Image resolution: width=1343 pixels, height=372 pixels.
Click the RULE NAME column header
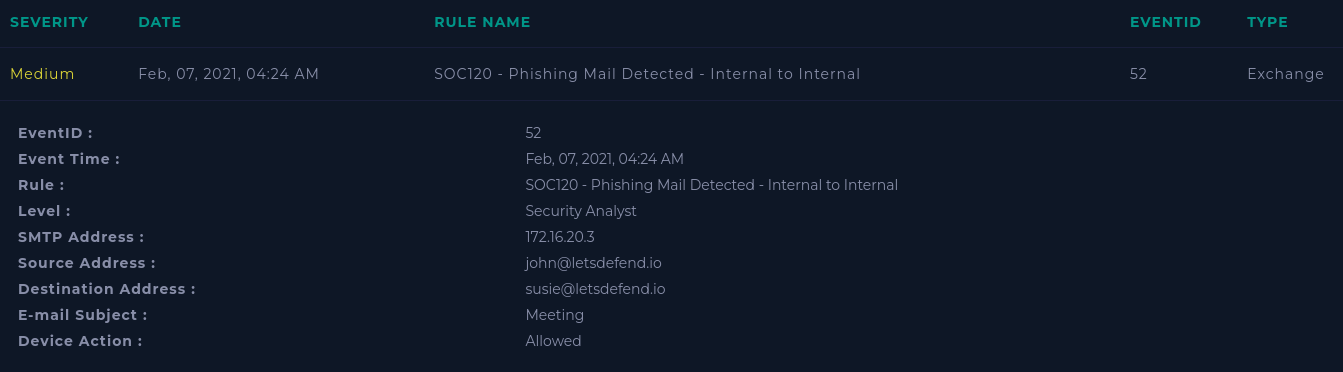[x=482, y=22]
